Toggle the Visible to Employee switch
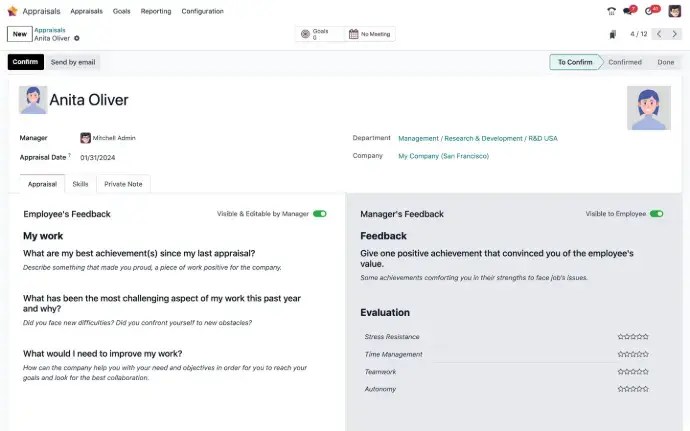 pos(656,214)
